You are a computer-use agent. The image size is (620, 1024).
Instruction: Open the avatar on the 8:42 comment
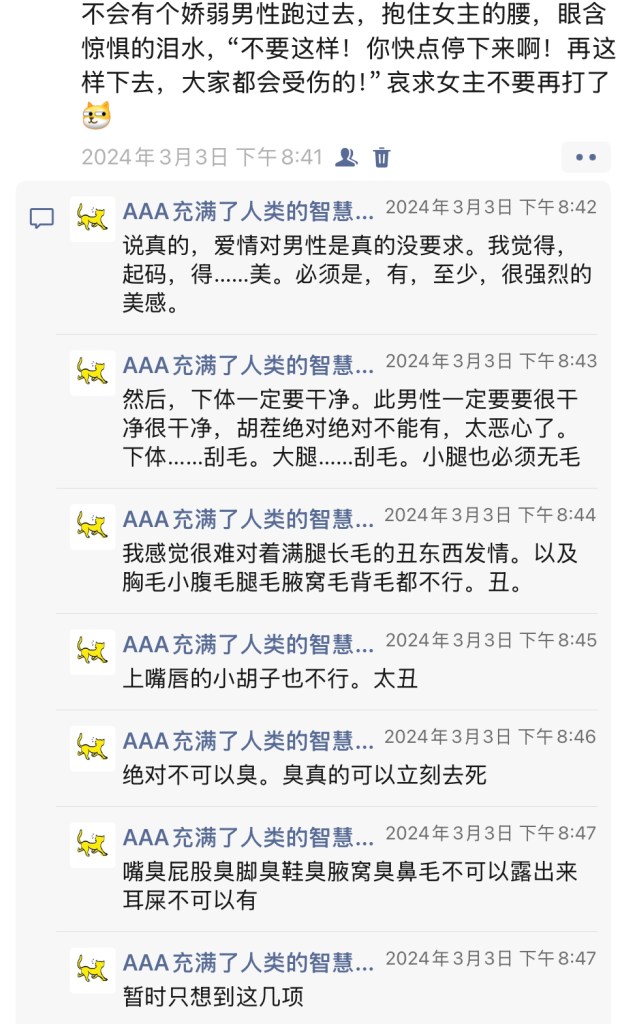coord(92,218)
